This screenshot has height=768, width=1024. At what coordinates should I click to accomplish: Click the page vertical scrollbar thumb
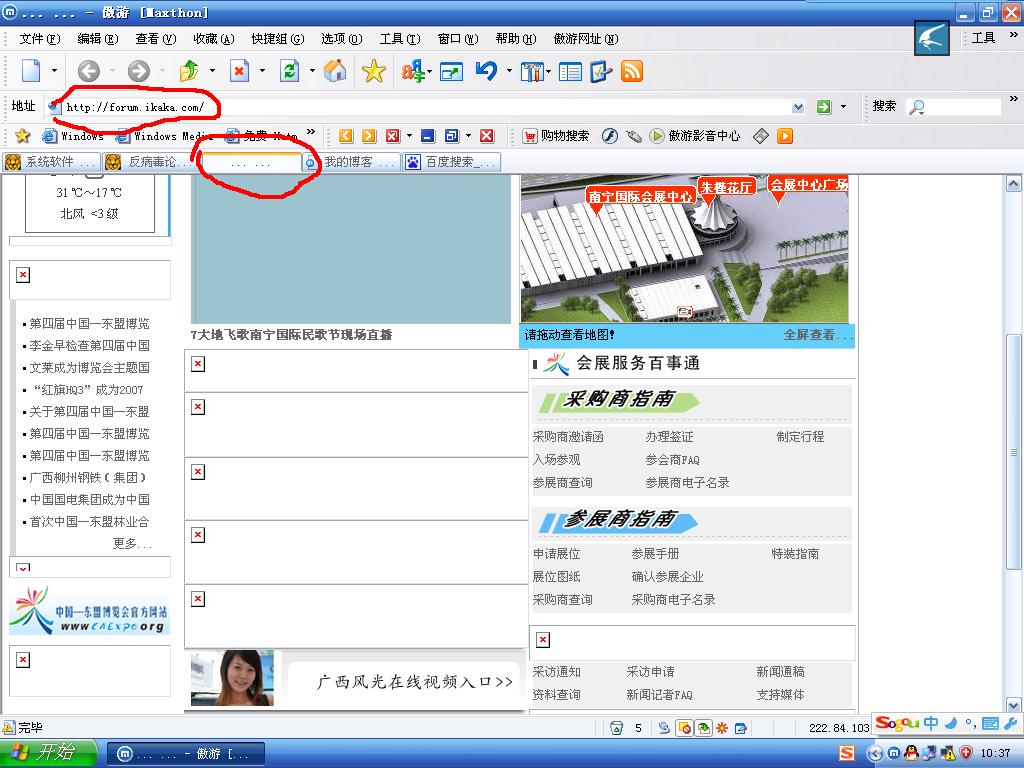1014,452
